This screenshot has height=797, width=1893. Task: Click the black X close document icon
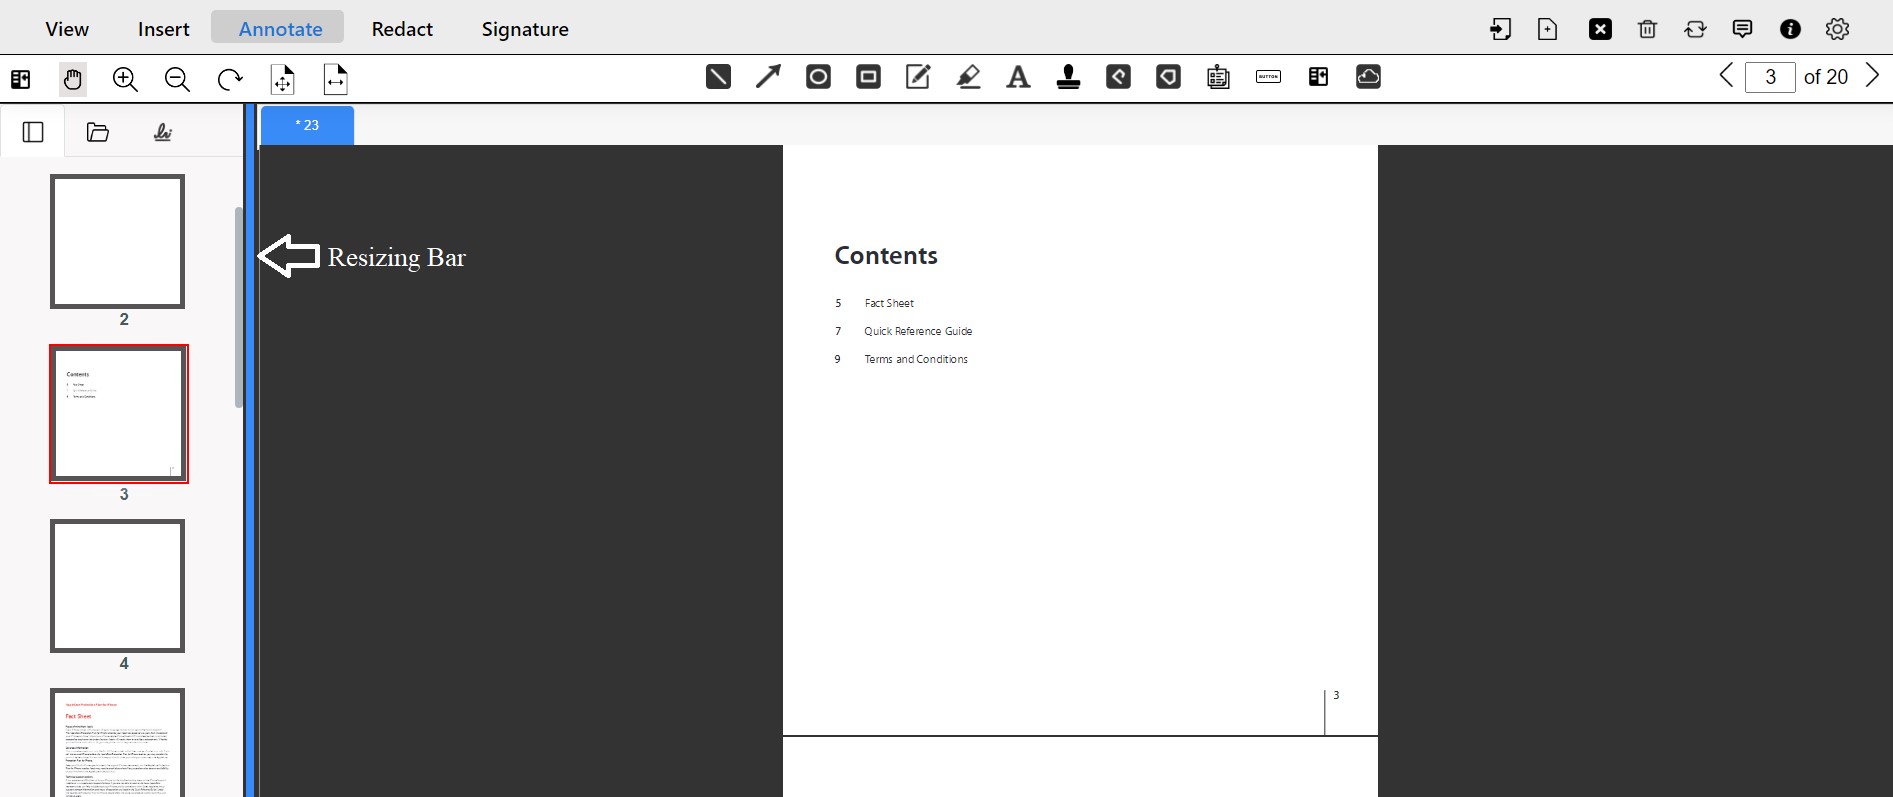click(1600, 29)
